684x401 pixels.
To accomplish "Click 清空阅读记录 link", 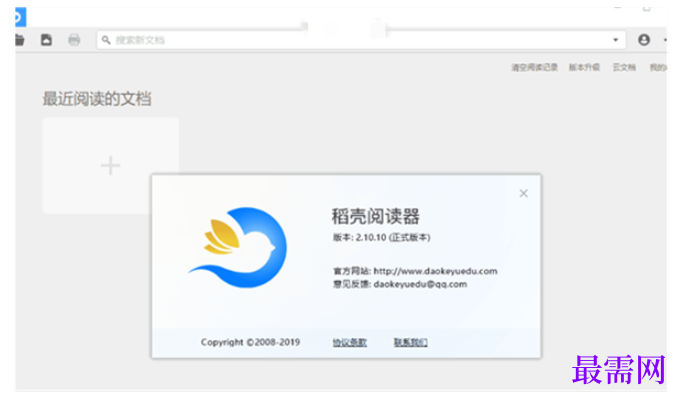I will point(534,67).
